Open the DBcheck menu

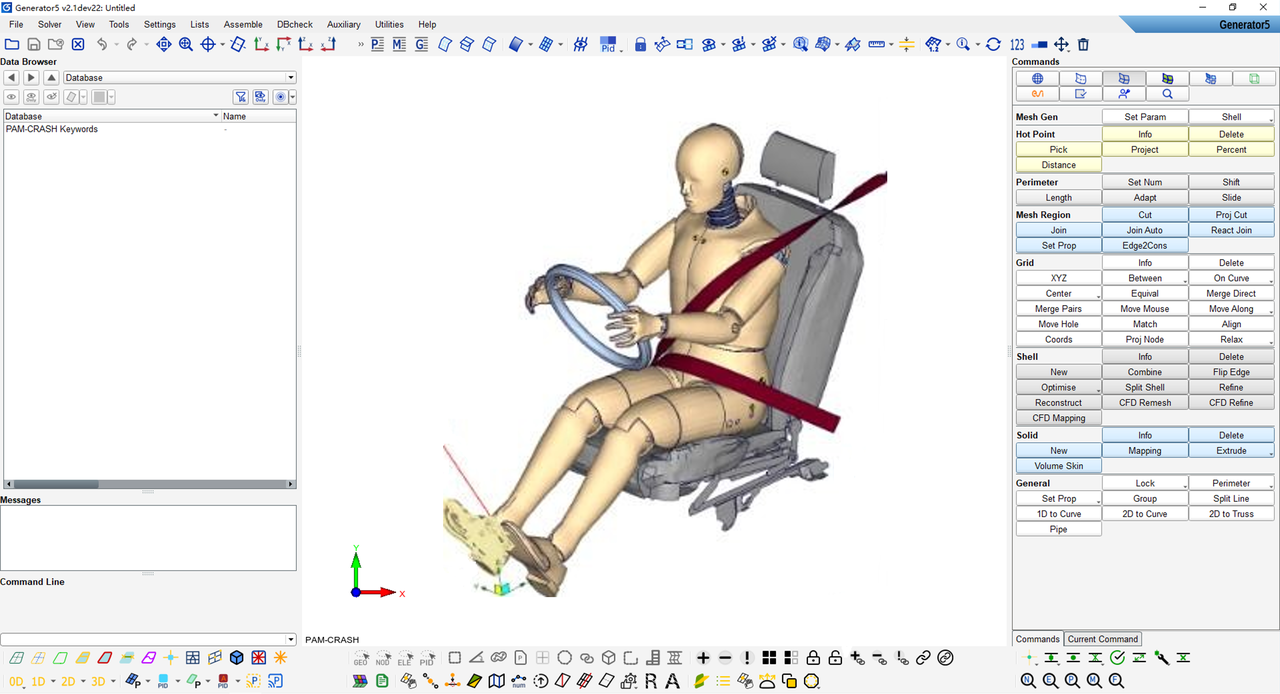pyautogui.click(x=294, y=24)
